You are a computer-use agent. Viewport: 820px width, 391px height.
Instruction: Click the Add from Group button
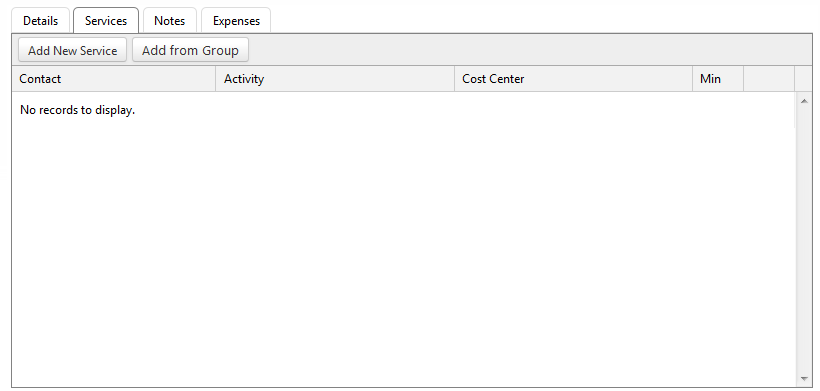click(190, 50)
